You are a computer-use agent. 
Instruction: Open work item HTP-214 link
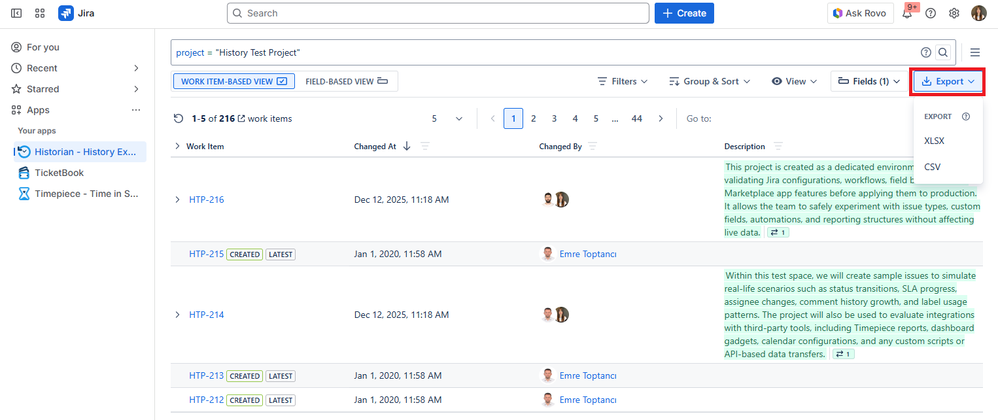click(206, 314)
